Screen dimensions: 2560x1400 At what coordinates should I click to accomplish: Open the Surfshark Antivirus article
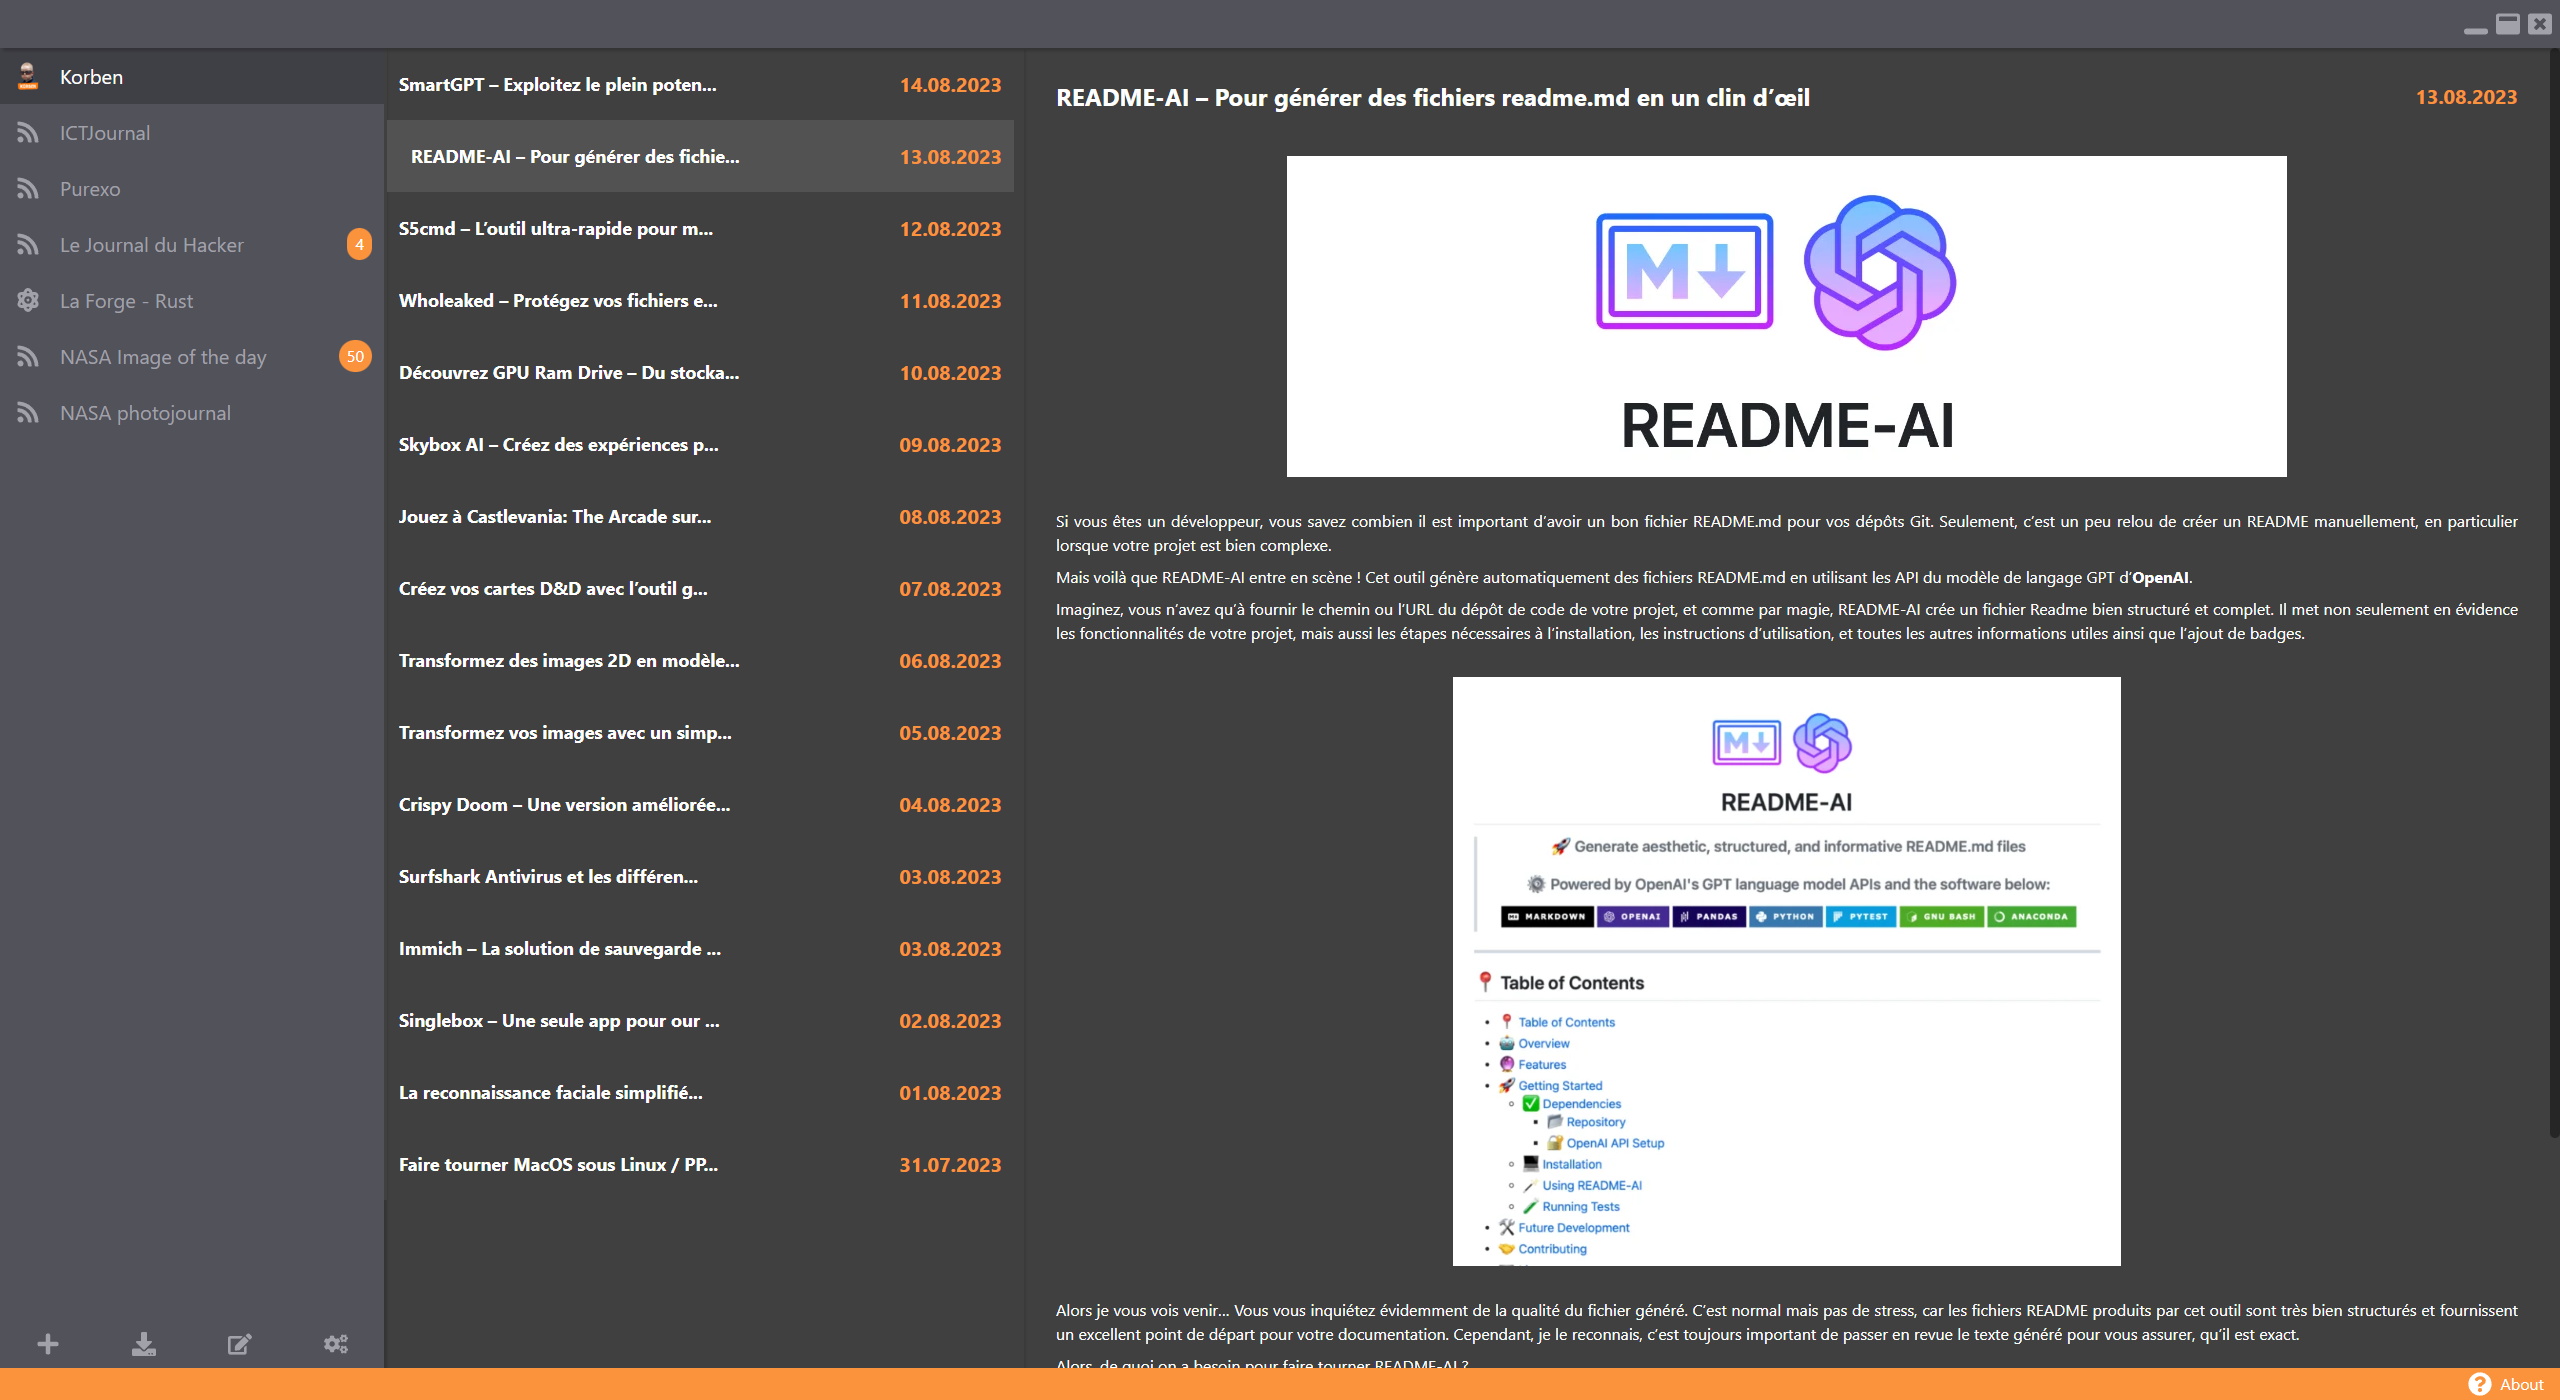tap(700, 877)
